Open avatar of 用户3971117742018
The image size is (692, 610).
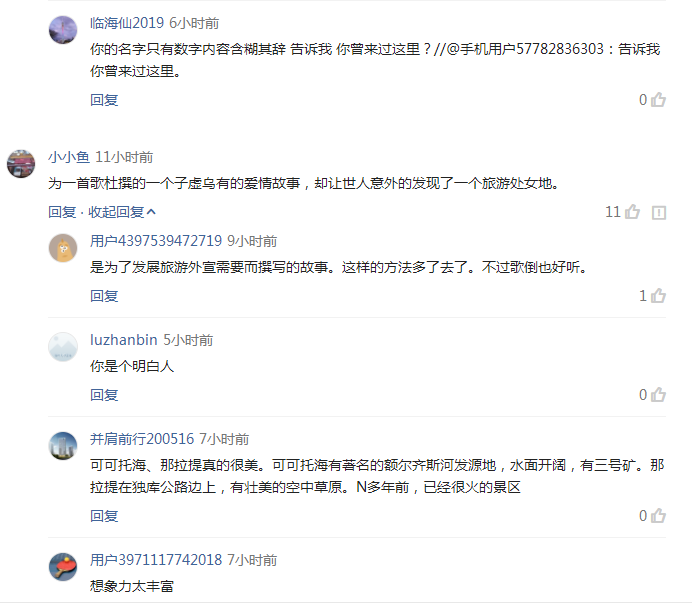click(x=63, y=567)
